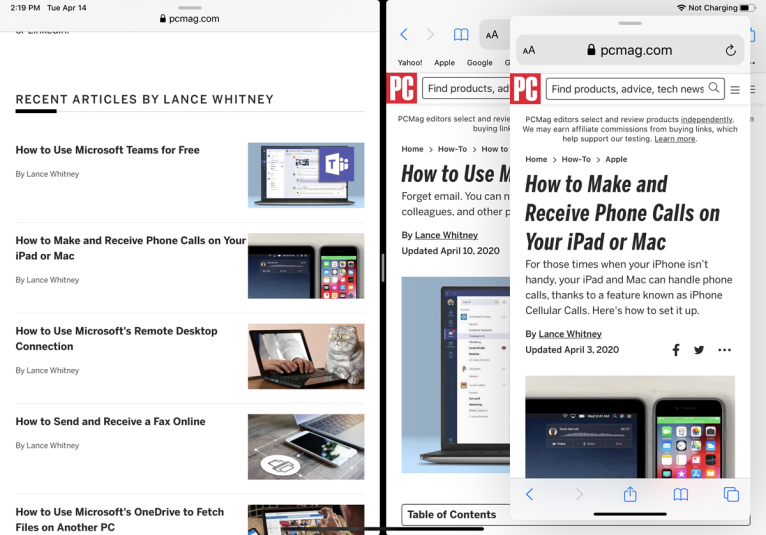Open bookmarks in slide-over bottom toolbar
The height and width of the screenshot is (535, 766).
click(681, 494)
